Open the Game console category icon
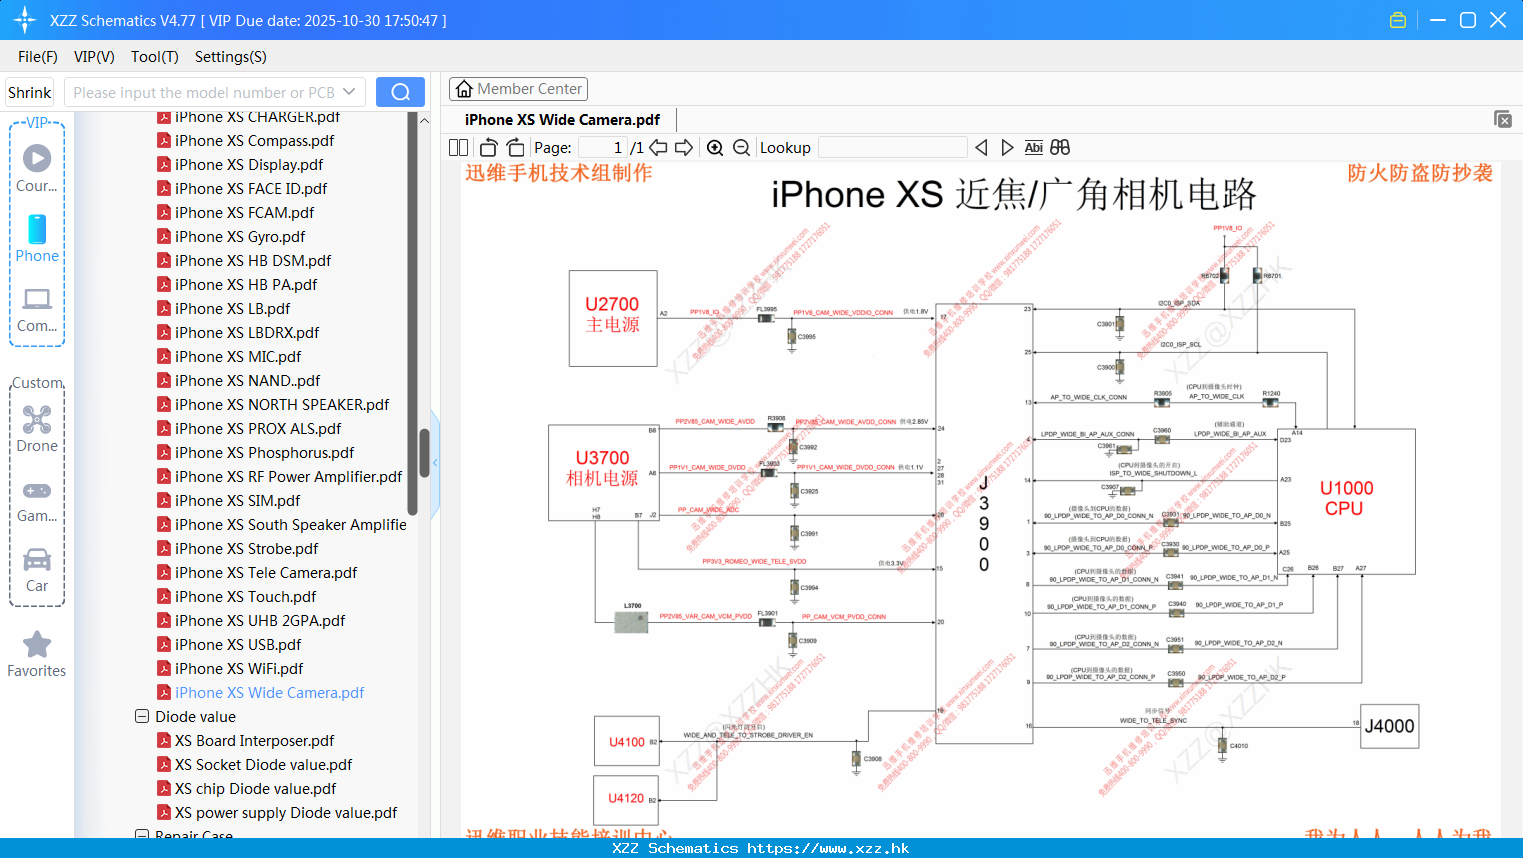This screenshot has height=858, width=1523. click(x=37, y=490)
